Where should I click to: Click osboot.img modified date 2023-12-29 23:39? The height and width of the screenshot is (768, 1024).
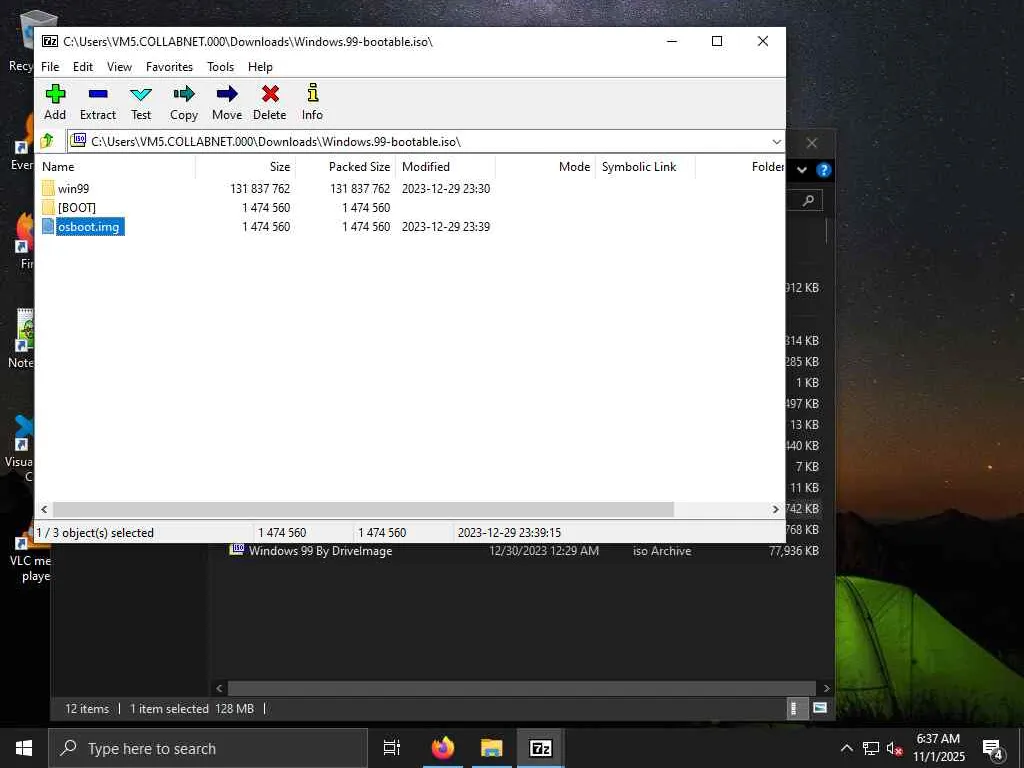(446, 227)
